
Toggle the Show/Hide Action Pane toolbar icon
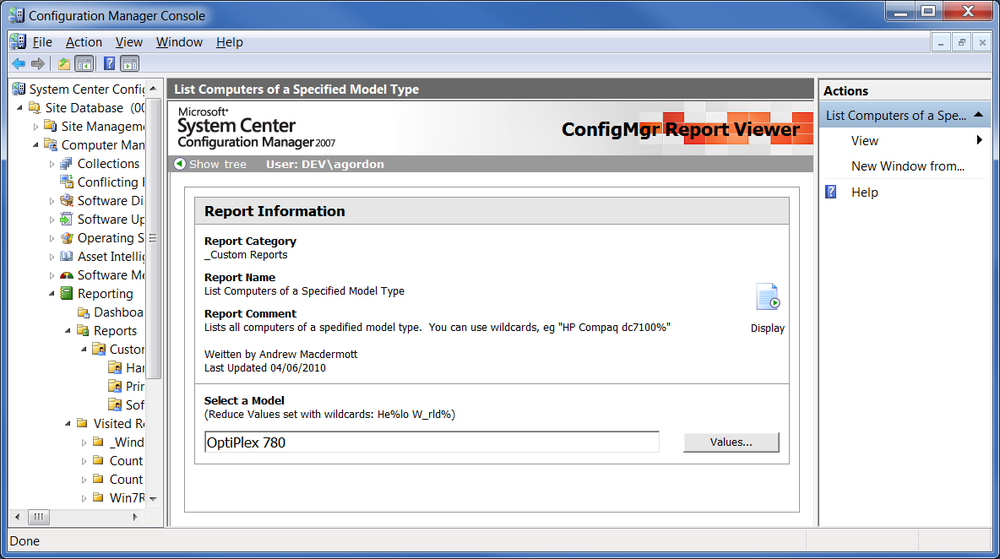coord(129,64)
